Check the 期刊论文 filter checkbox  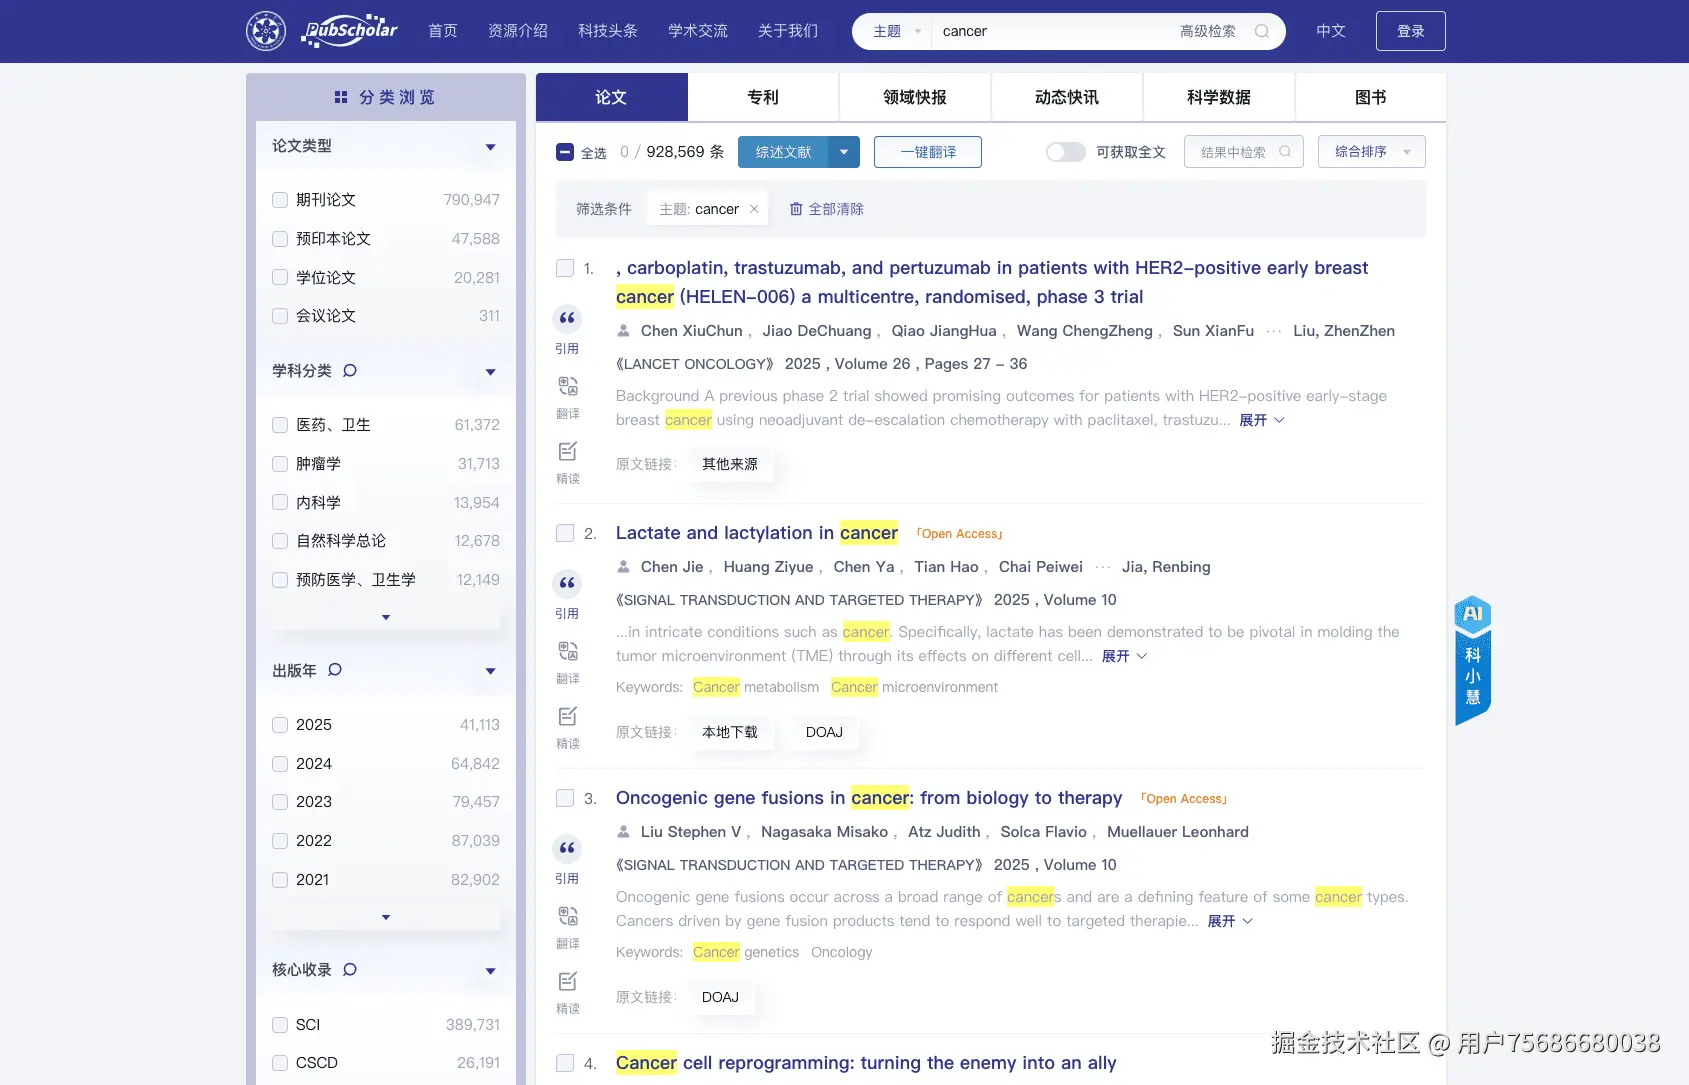[x=280, y=200]
